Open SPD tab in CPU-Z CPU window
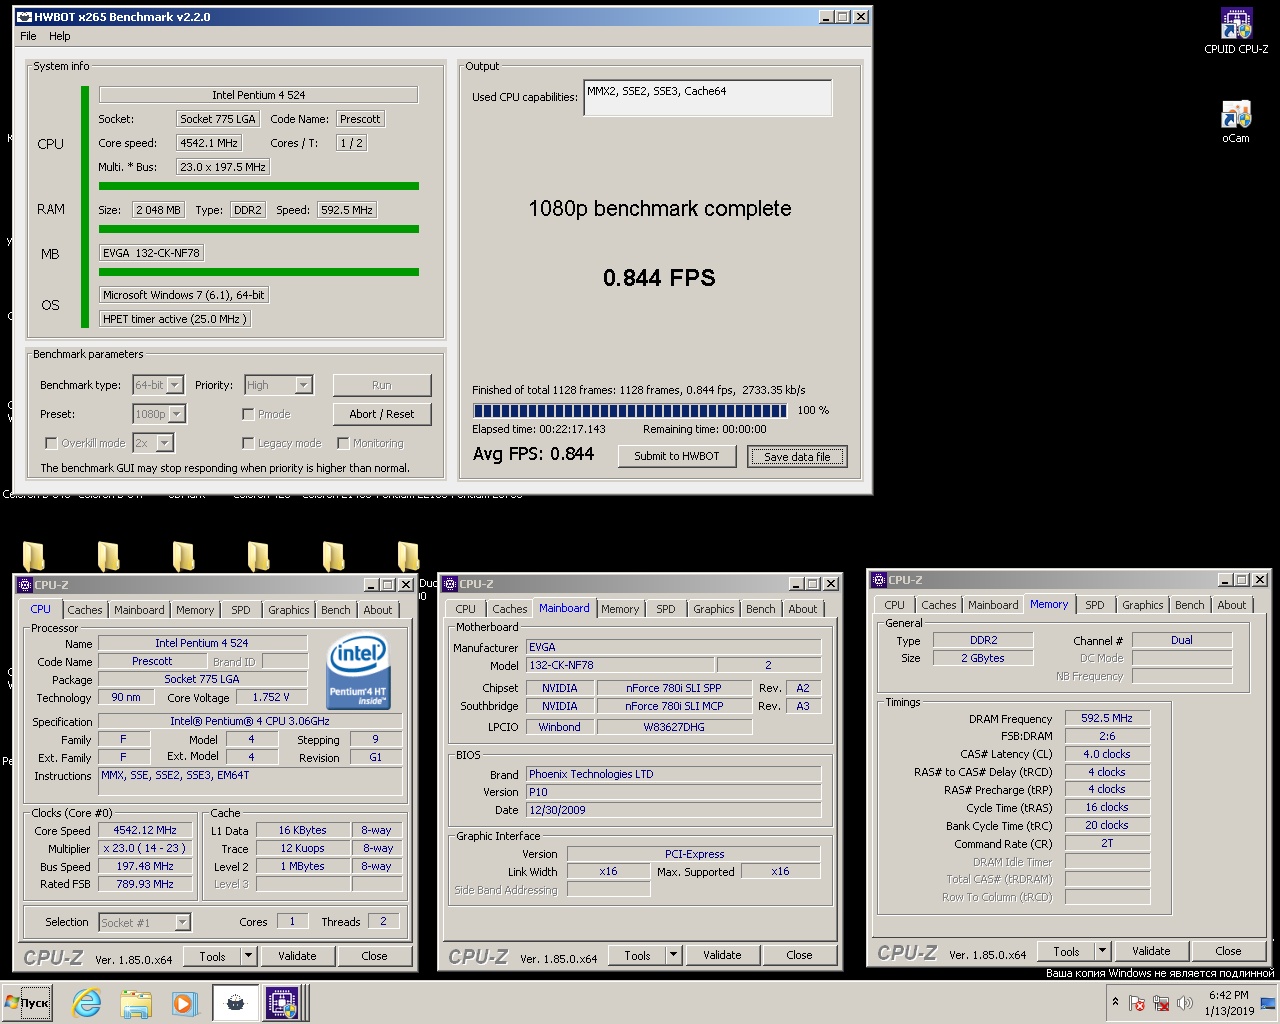The width and height of the screenshot is (1280, 1024). coord(241,610)
